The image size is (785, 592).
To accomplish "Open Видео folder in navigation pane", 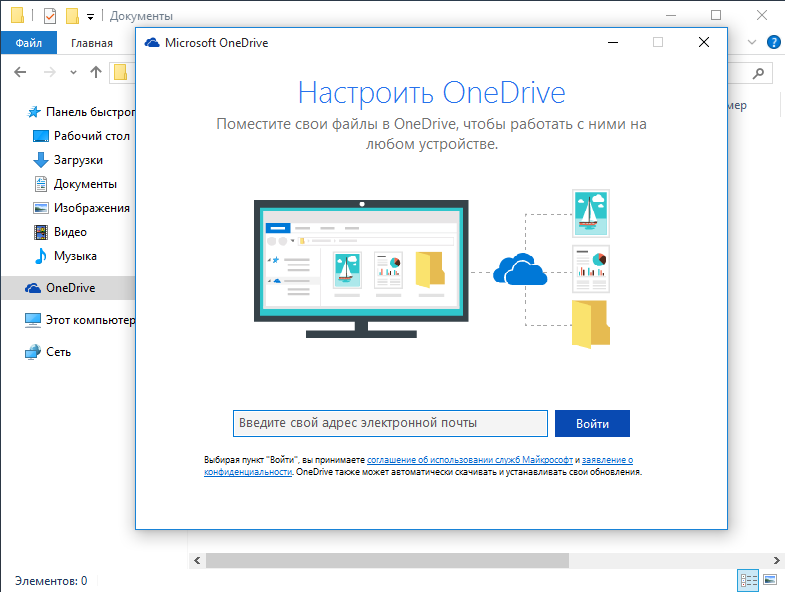I will [70, 232].
